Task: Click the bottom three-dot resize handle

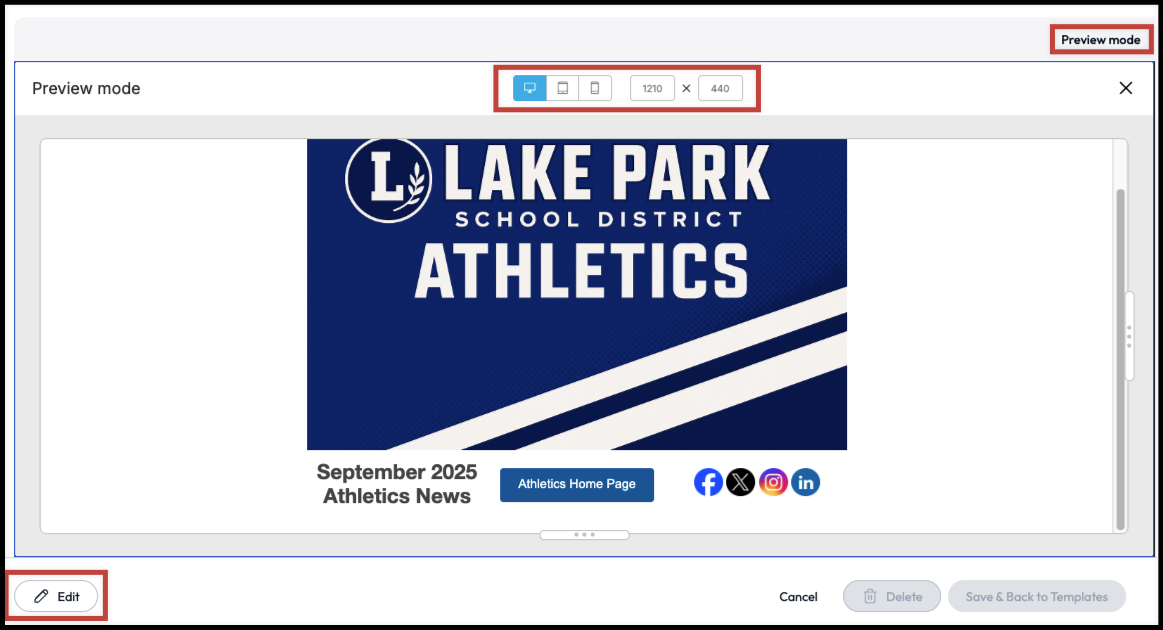Action: click(584, 535)
